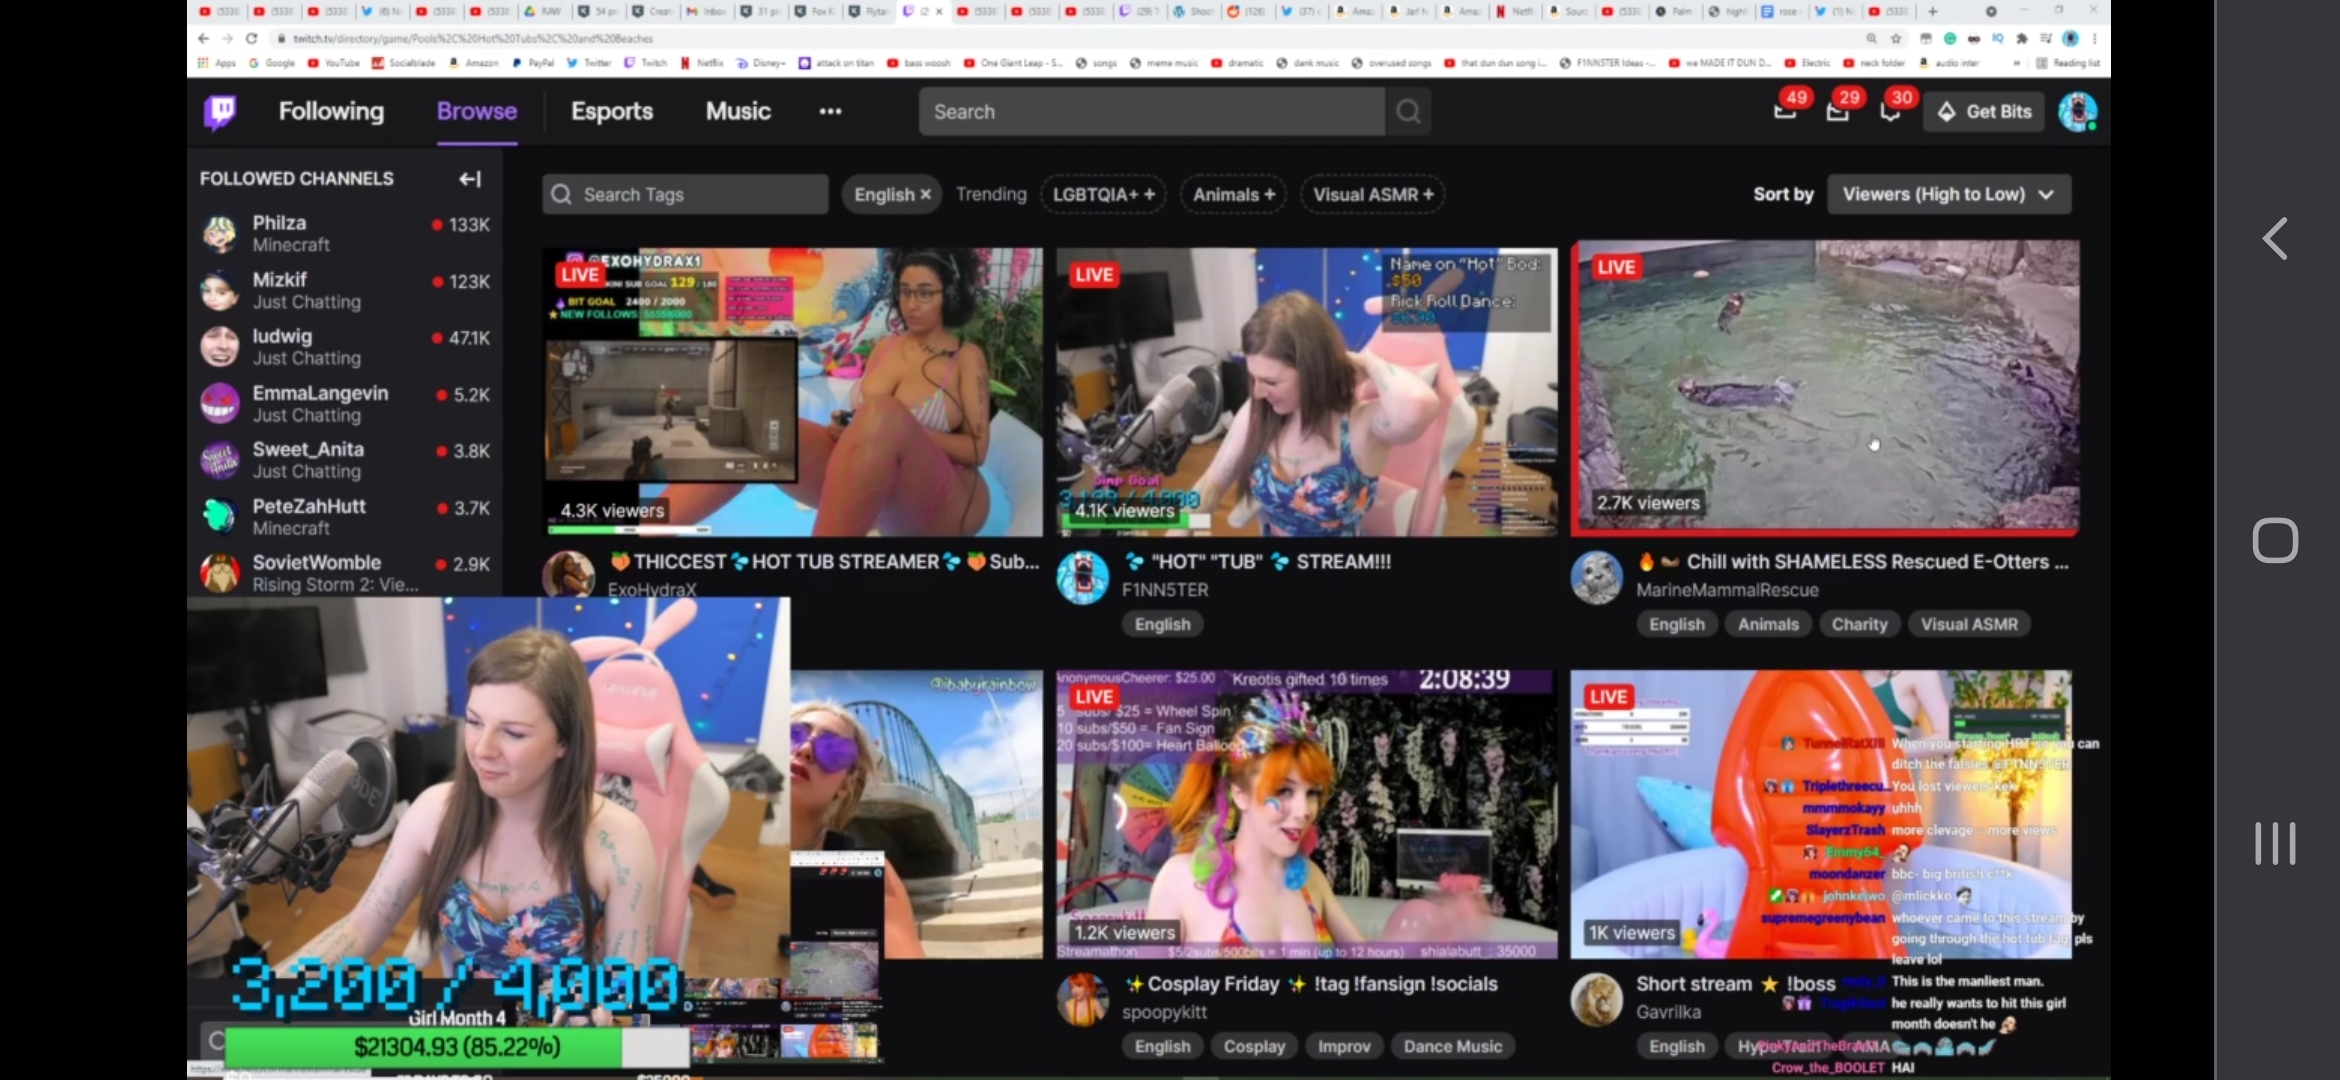Open the Netflix bookmark
The image size is (2340, 1080).
point(702,62)
